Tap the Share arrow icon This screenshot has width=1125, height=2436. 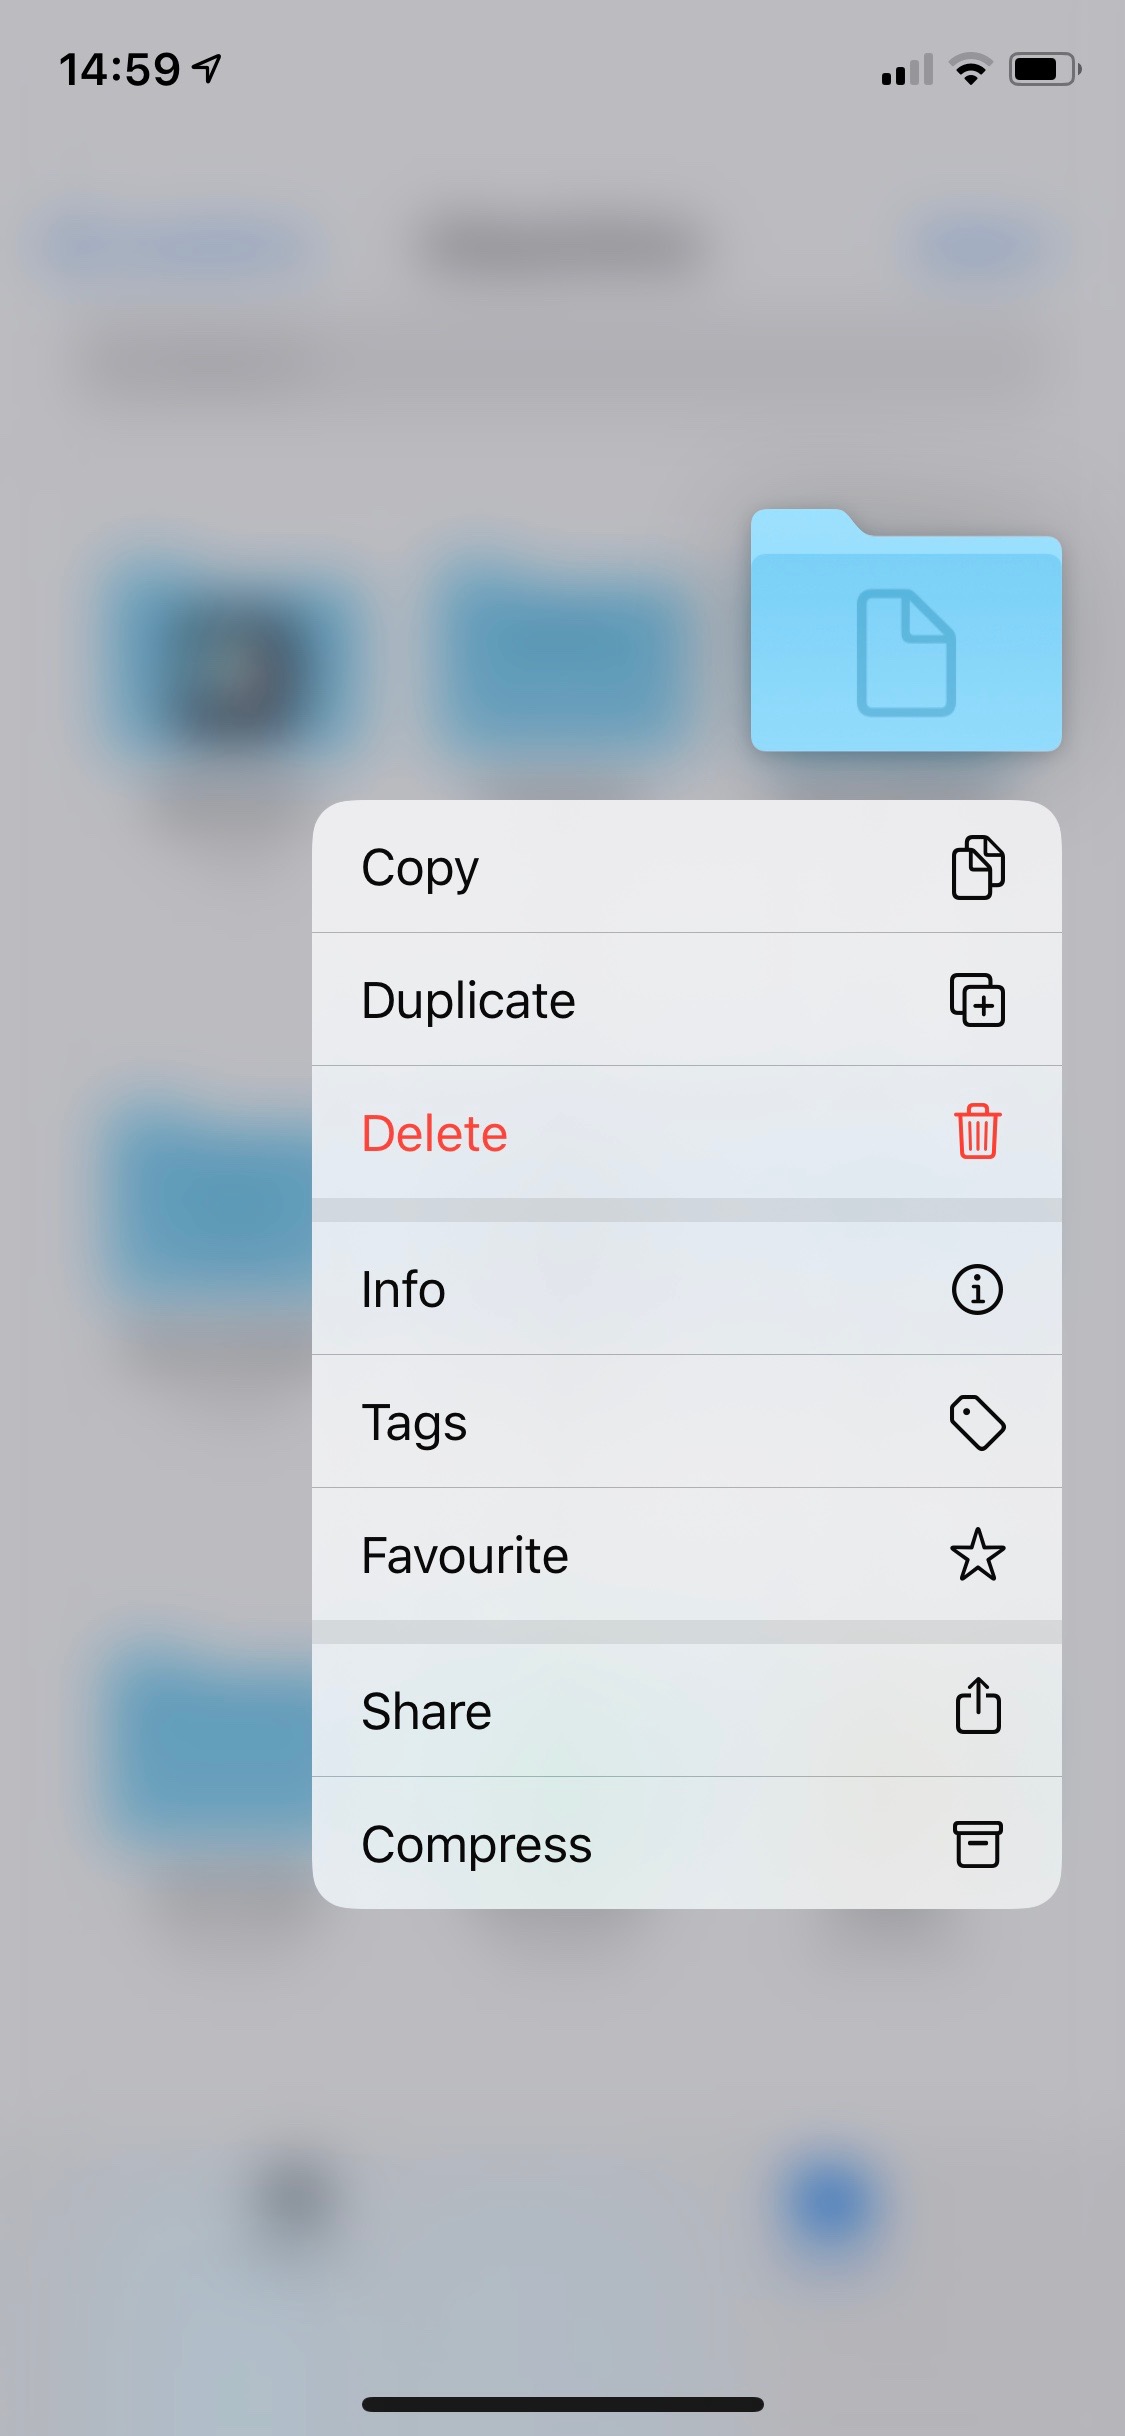[x=977, y=1705]
